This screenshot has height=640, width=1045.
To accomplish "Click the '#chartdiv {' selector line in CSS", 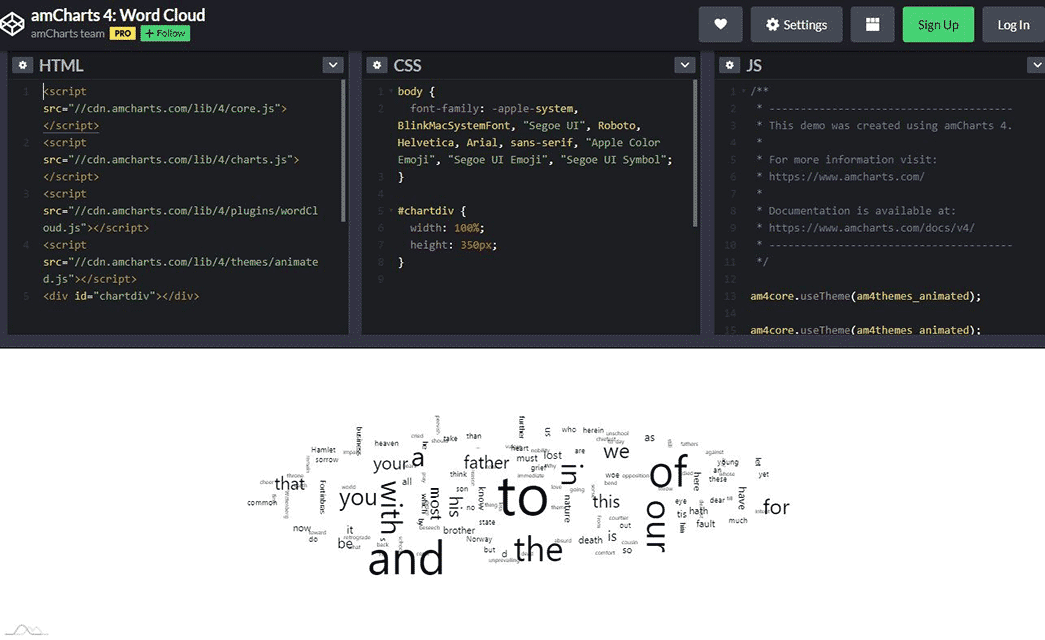I will (x=432, y=211).
